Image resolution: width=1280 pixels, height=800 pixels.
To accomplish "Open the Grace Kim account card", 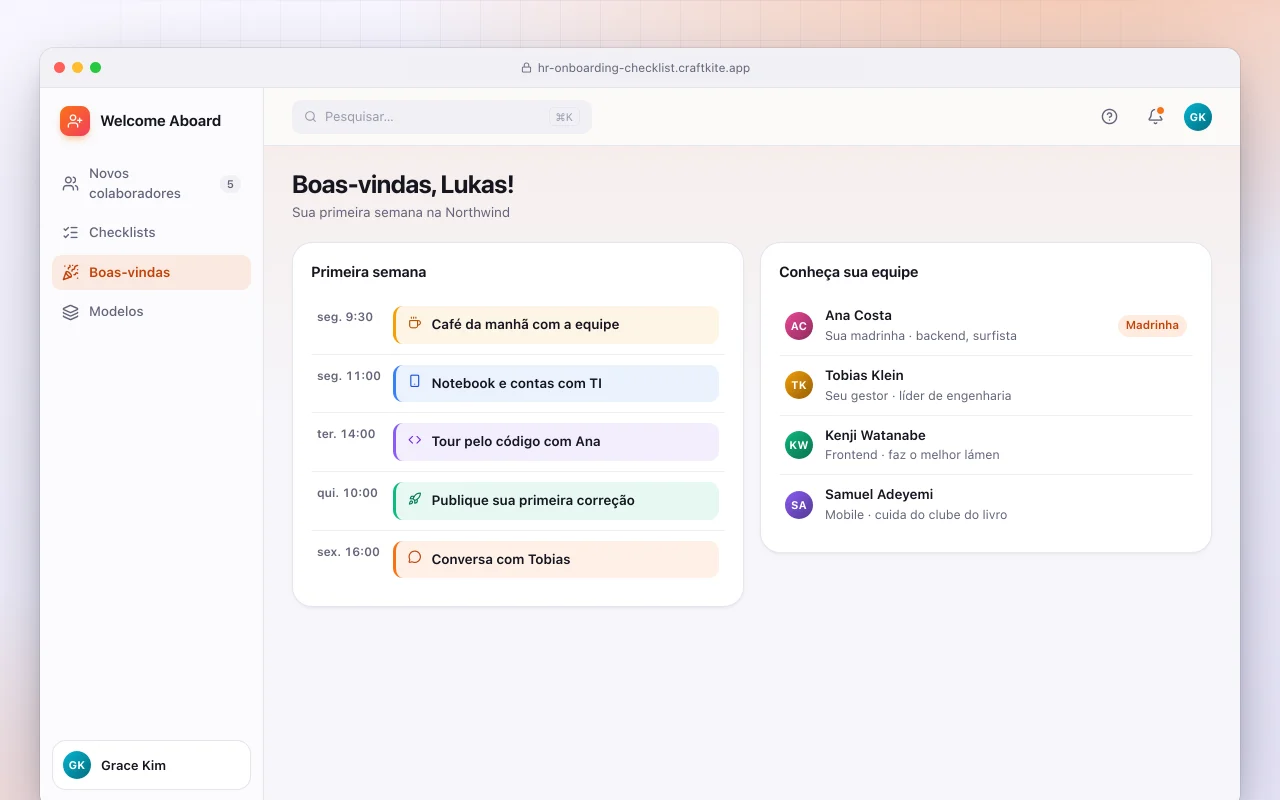I will [x=151, y=765].
